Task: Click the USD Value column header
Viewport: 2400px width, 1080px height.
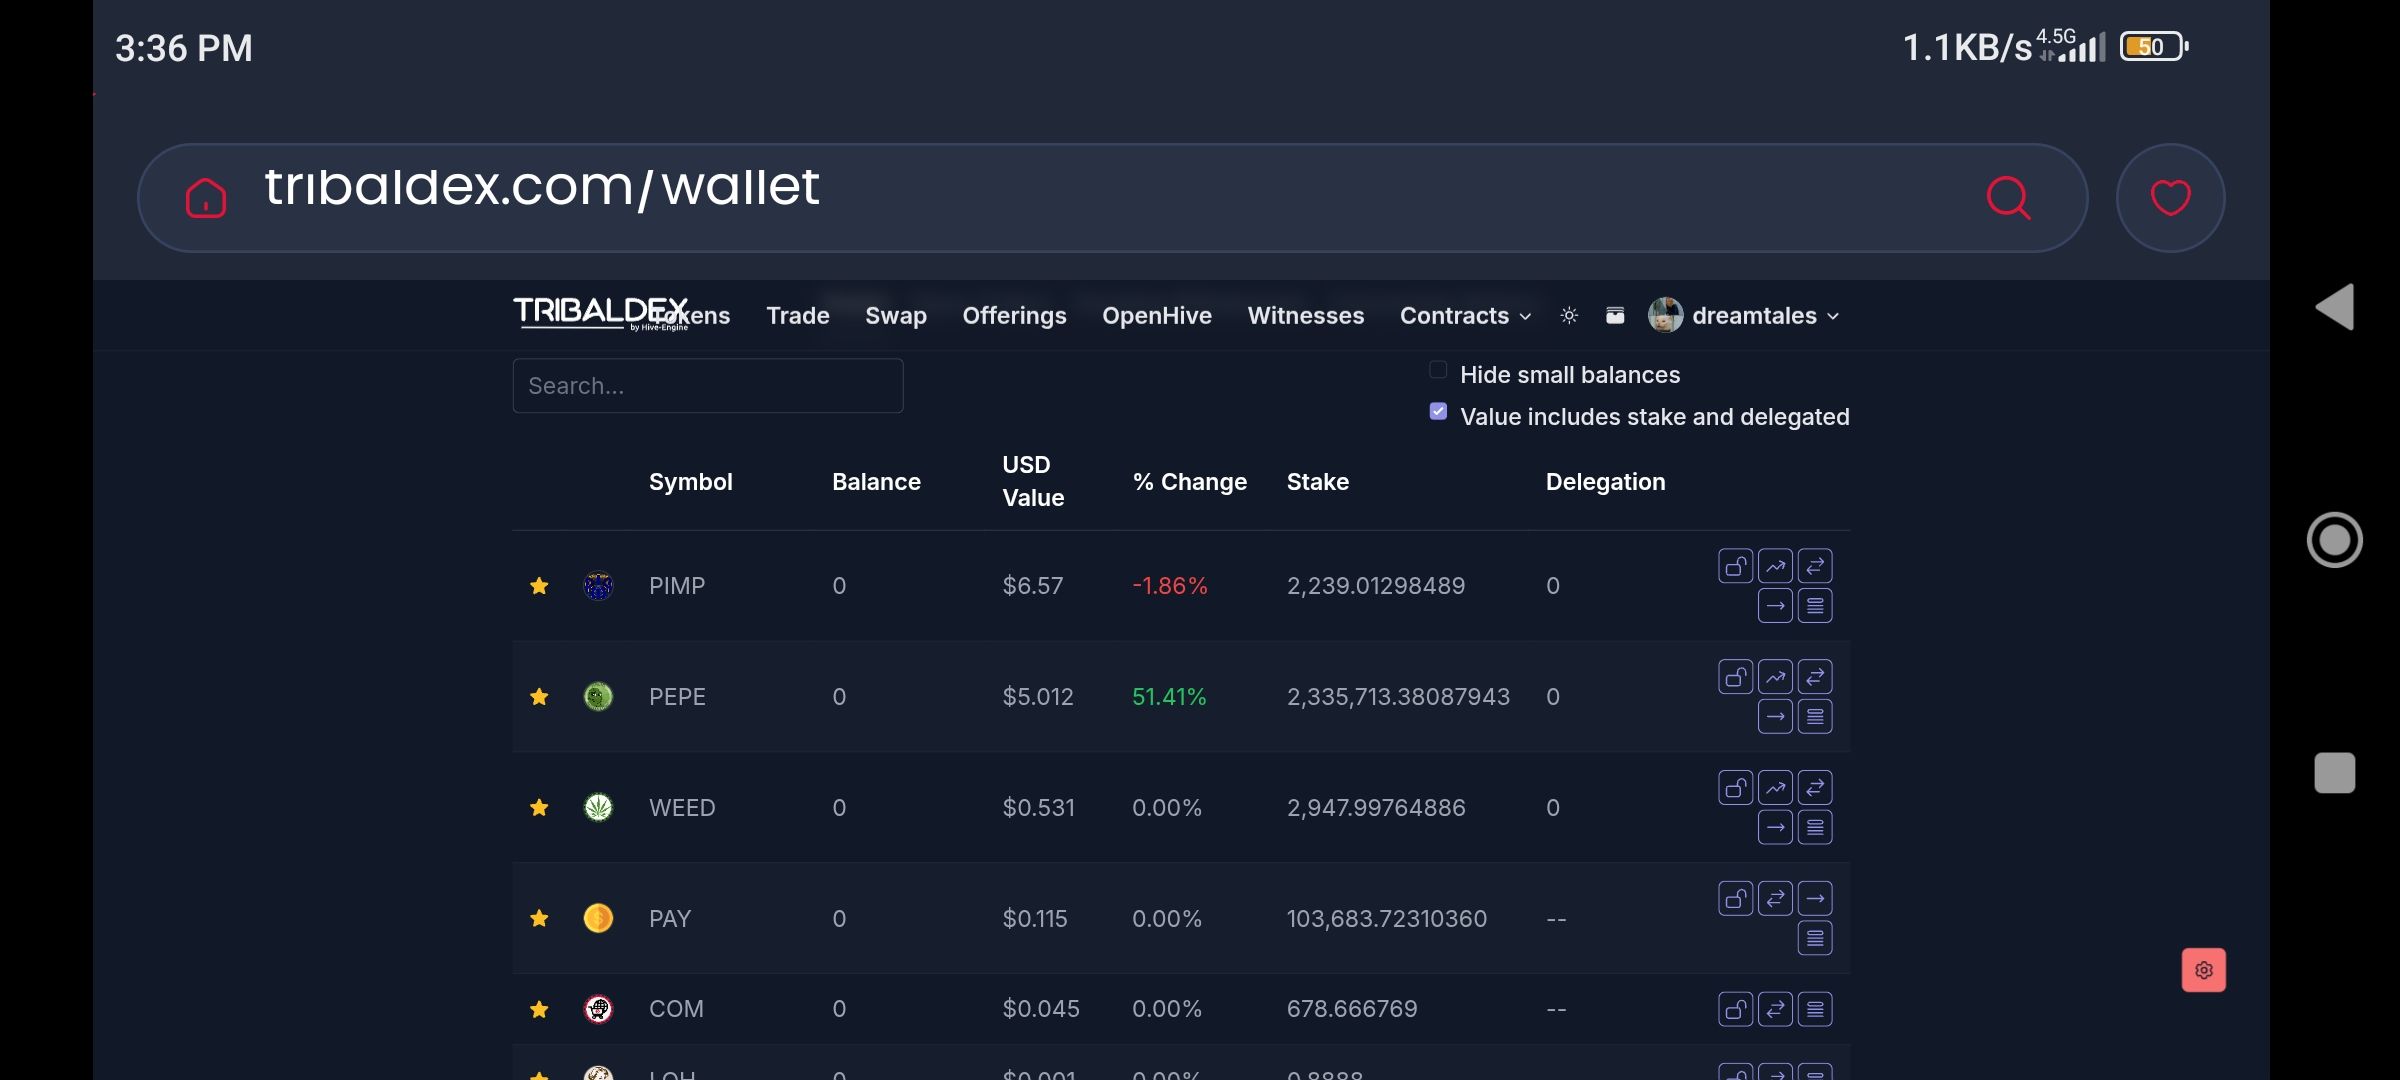Action: tap(1033, 481)
